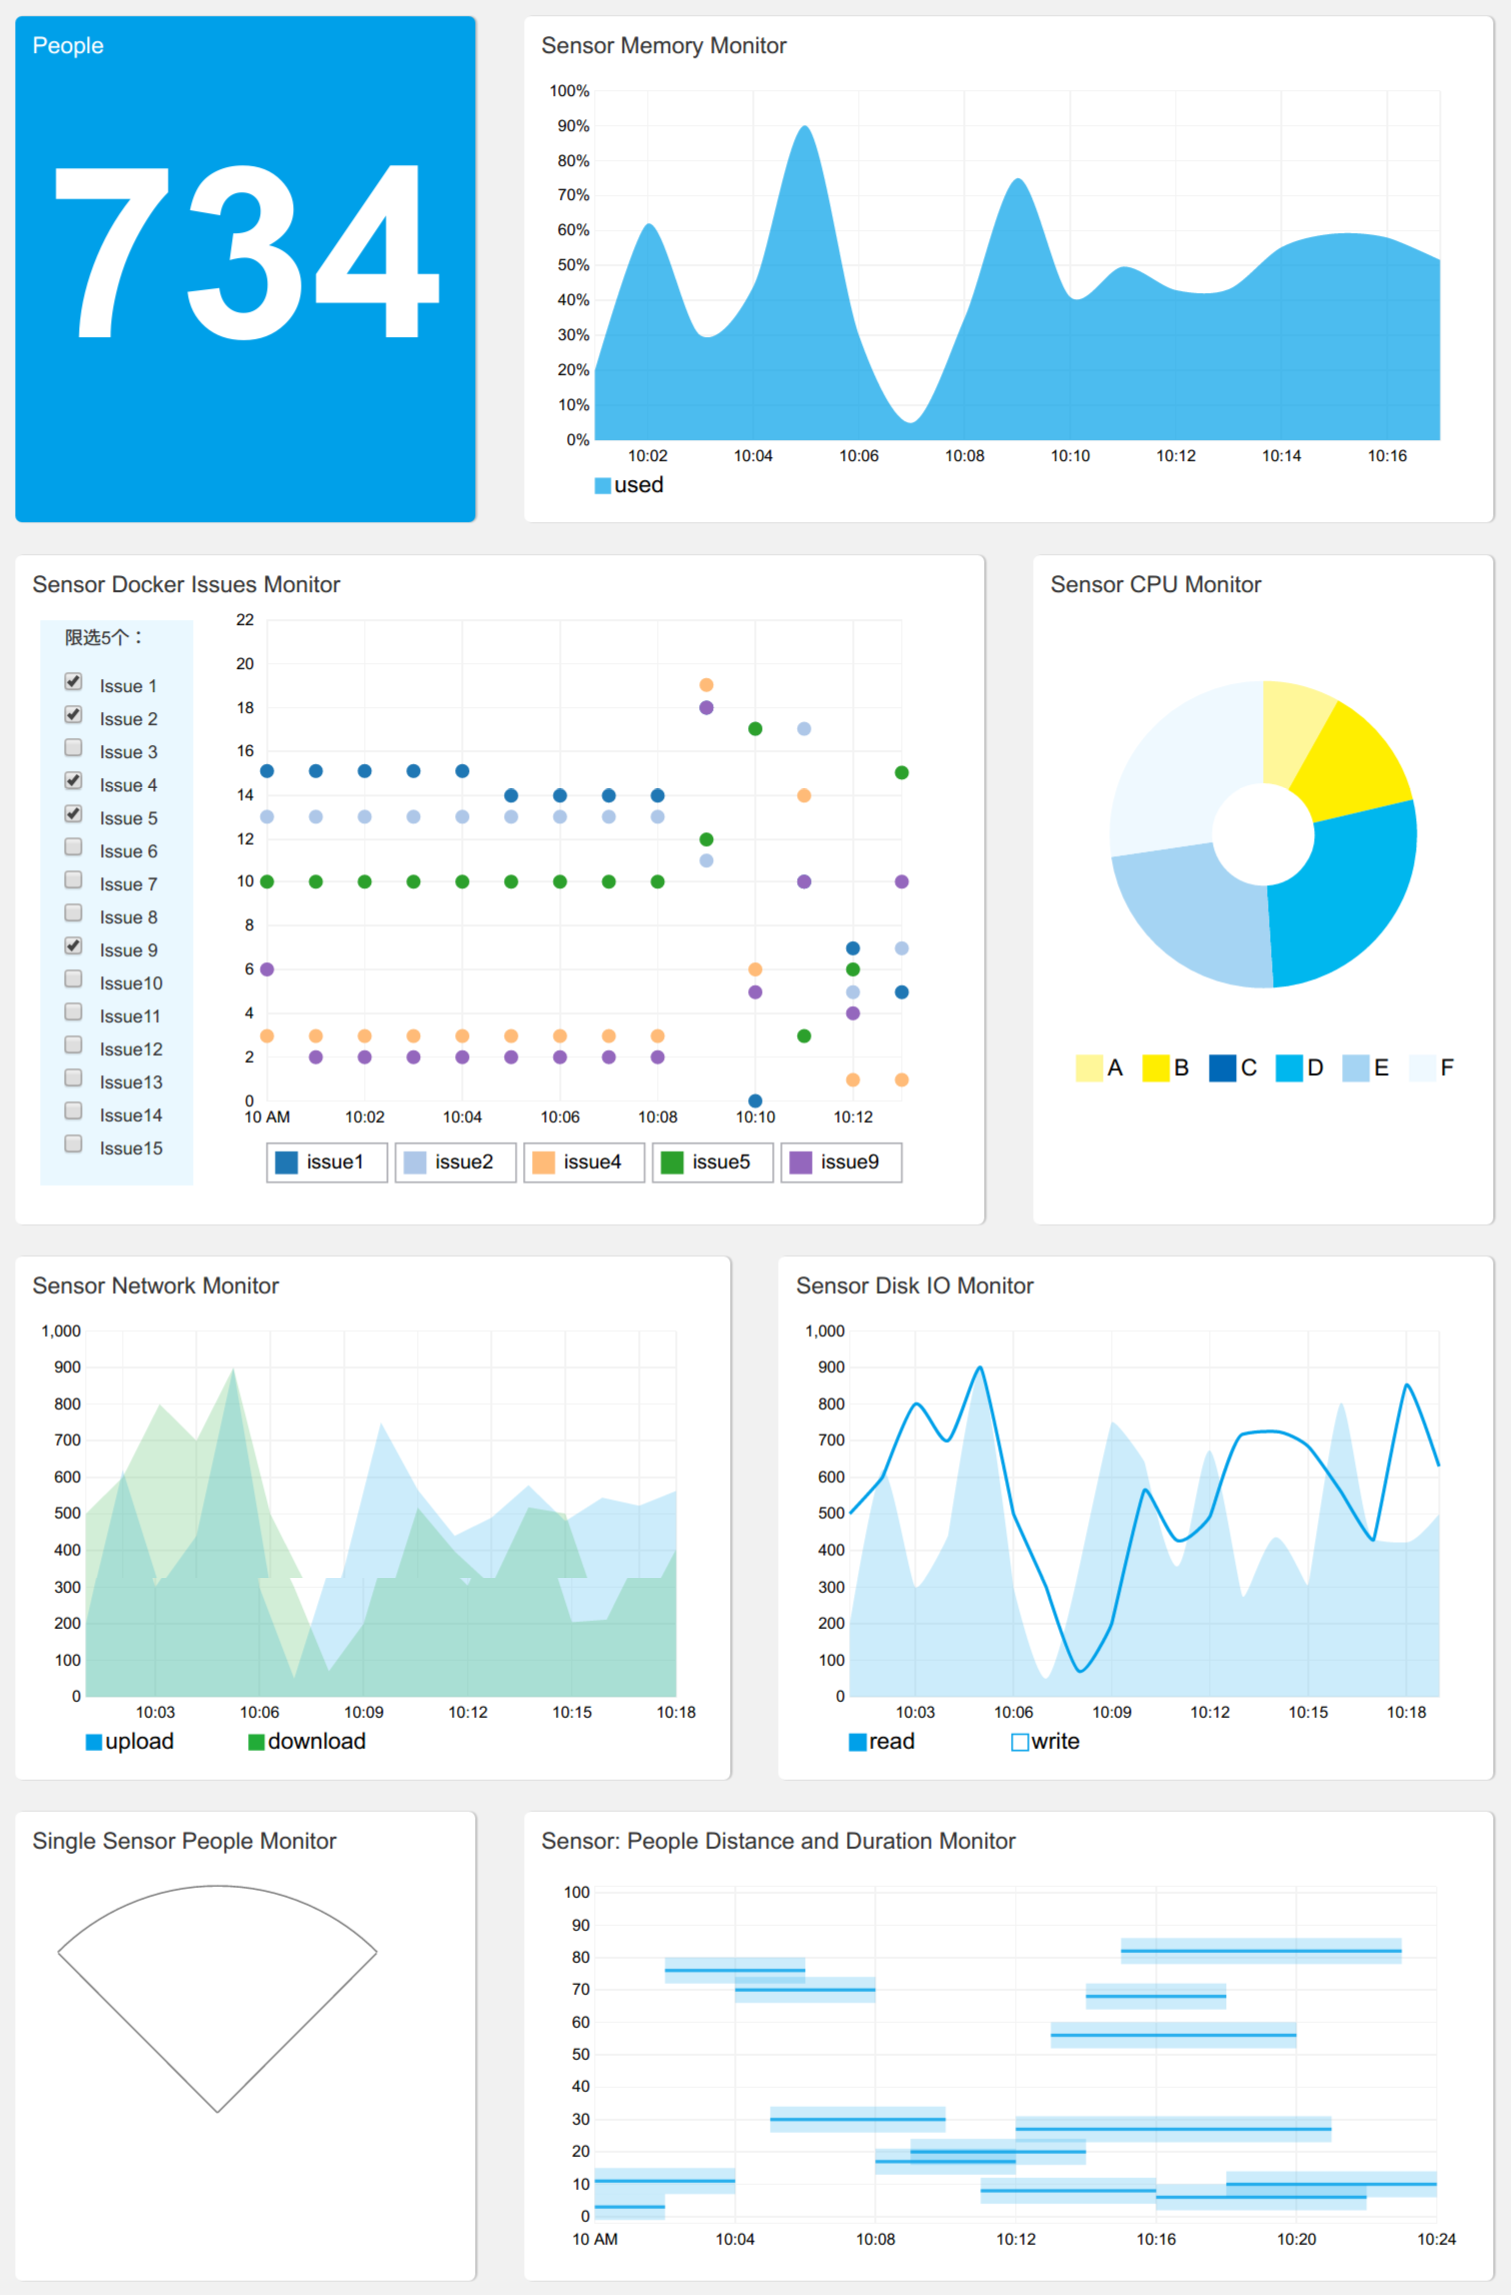Click CPU legend swatch A
Viewport: 1511px width, 2295px height.
tap(1089, 1068)
